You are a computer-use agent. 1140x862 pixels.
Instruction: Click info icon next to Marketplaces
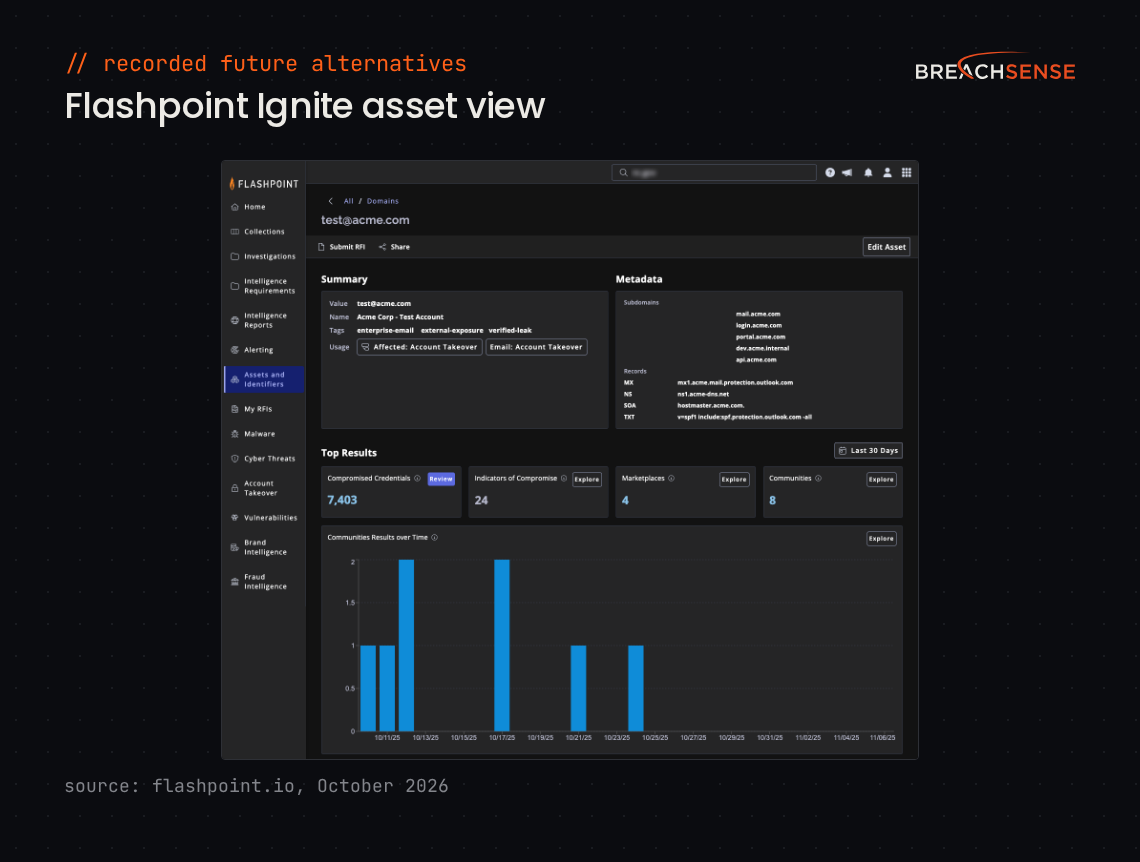coord(671,478)
